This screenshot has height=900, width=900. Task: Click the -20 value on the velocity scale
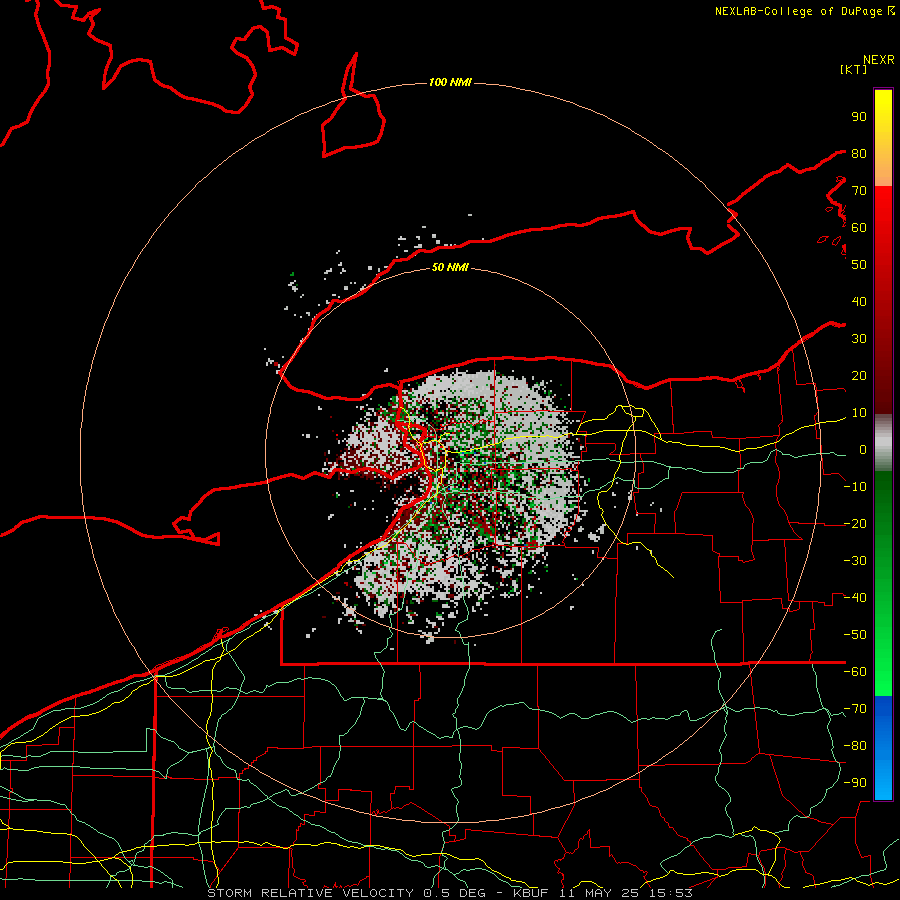click(x=855, y=523)
